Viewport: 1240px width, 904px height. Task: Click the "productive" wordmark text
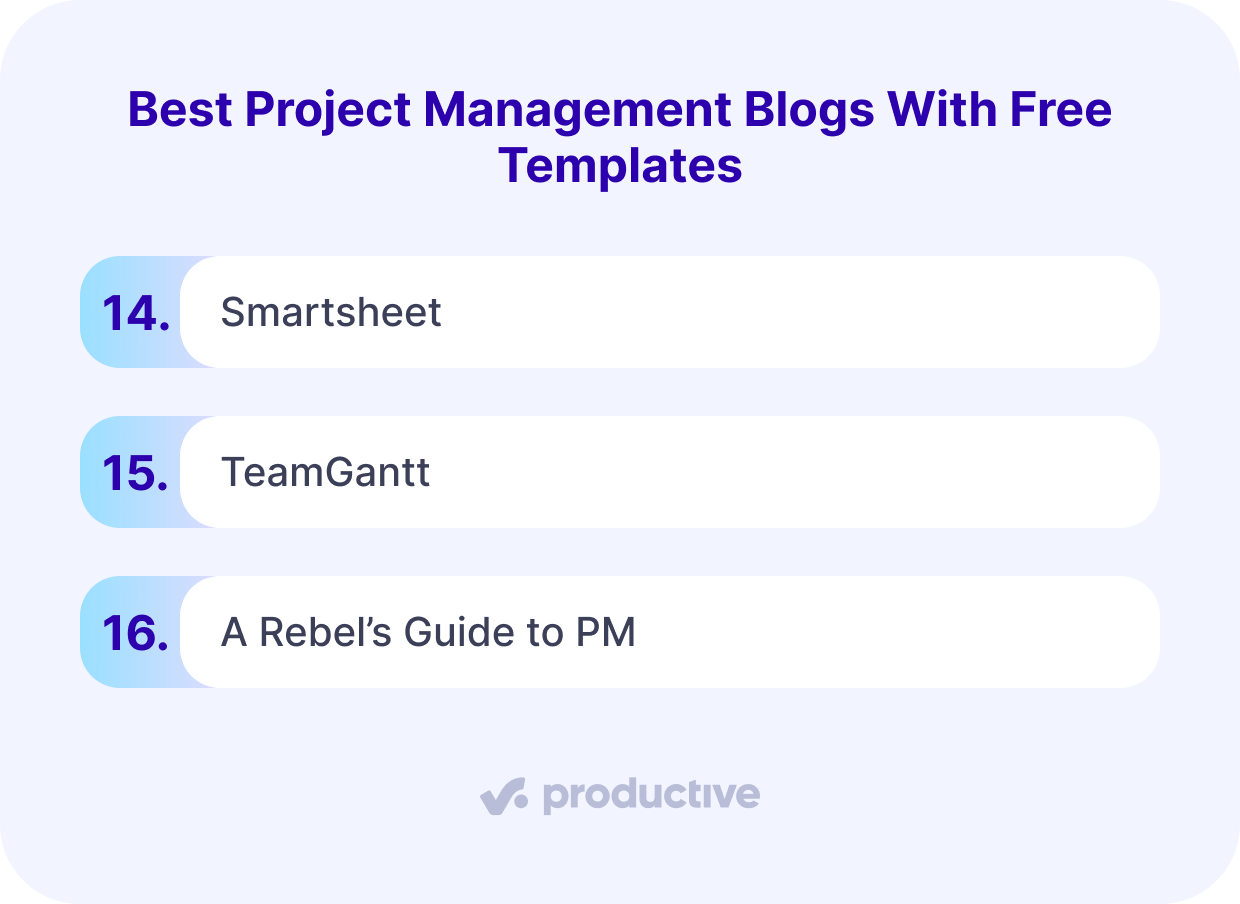click(651, 796)
